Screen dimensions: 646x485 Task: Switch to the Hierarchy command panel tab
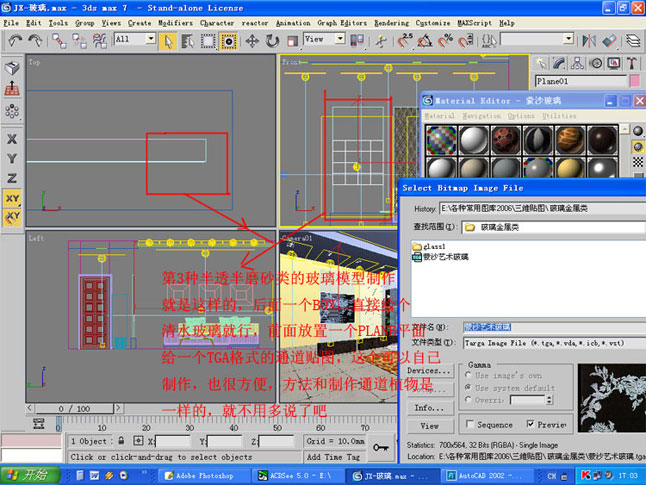point(577,63)
